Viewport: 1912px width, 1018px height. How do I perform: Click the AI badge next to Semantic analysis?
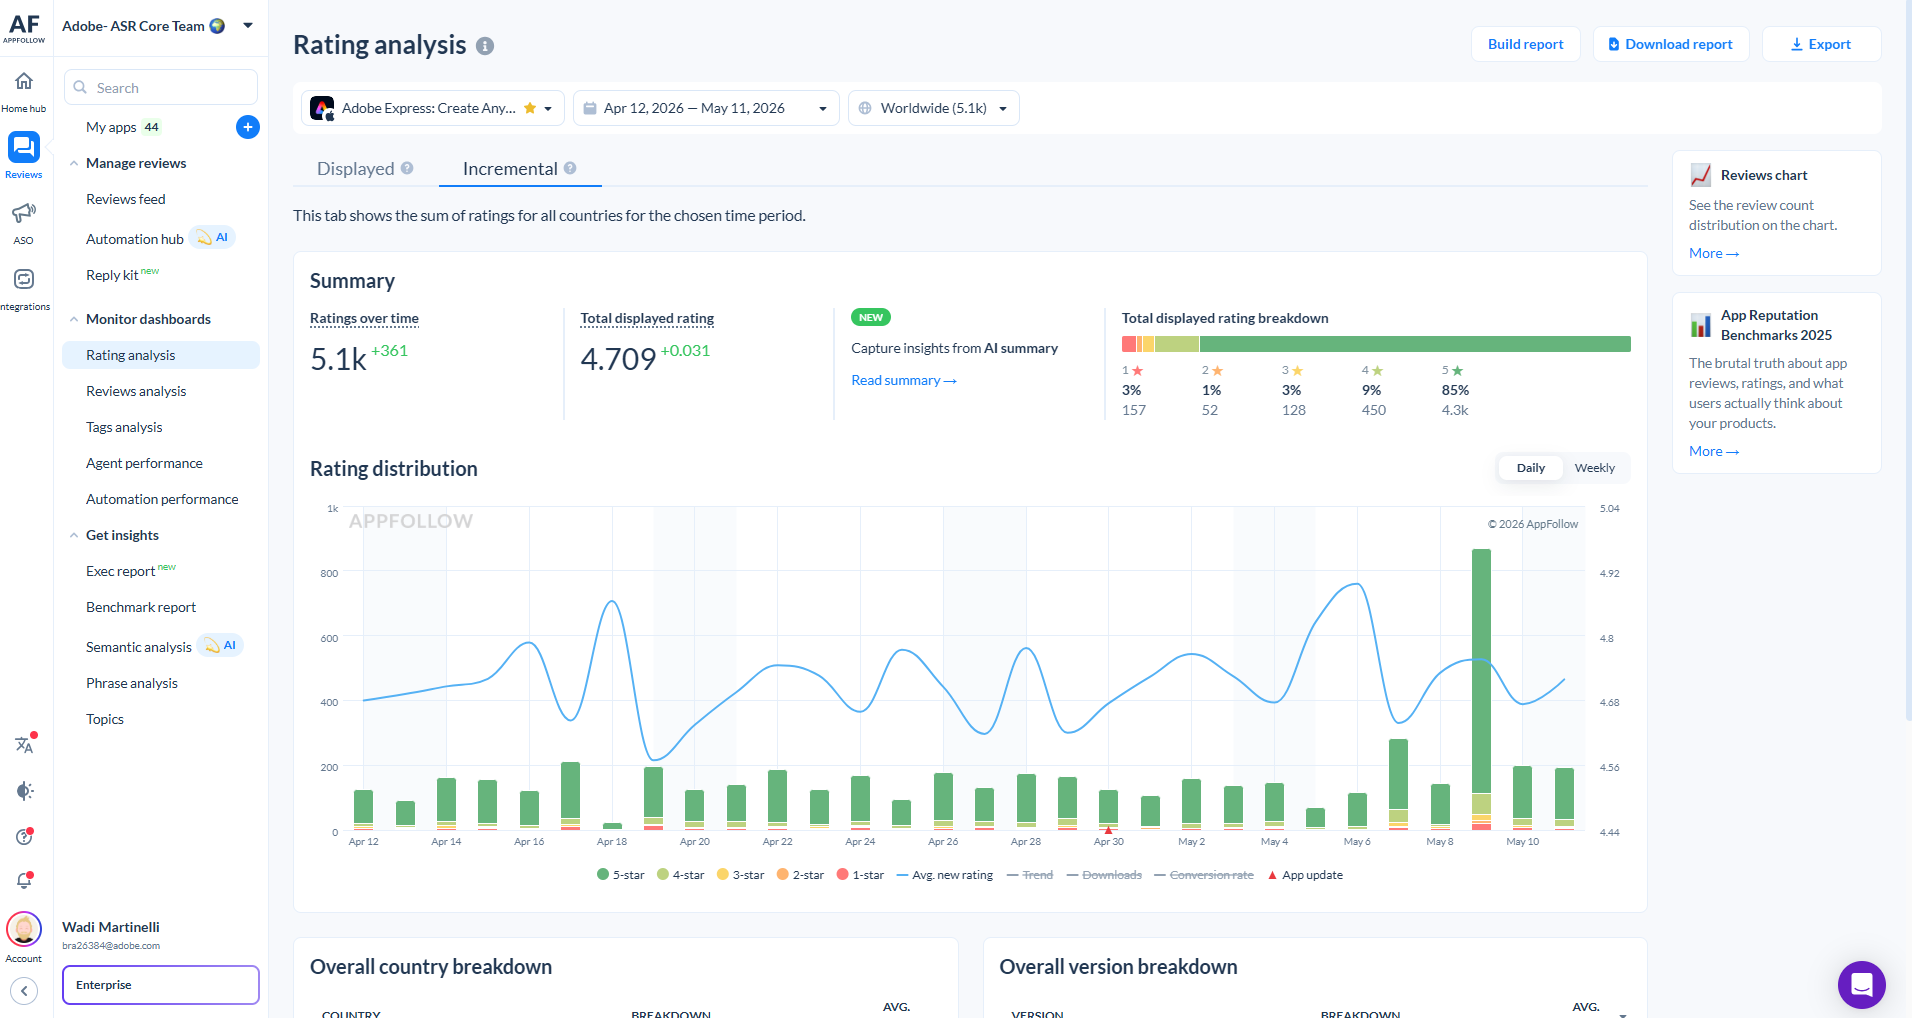pyautogui.click(x=221, y=646)
